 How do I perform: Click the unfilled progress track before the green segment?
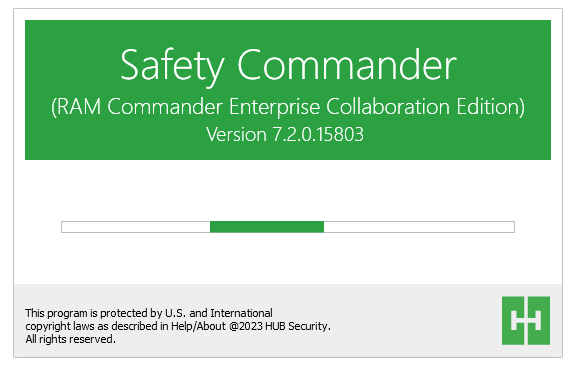pos(136,227)
